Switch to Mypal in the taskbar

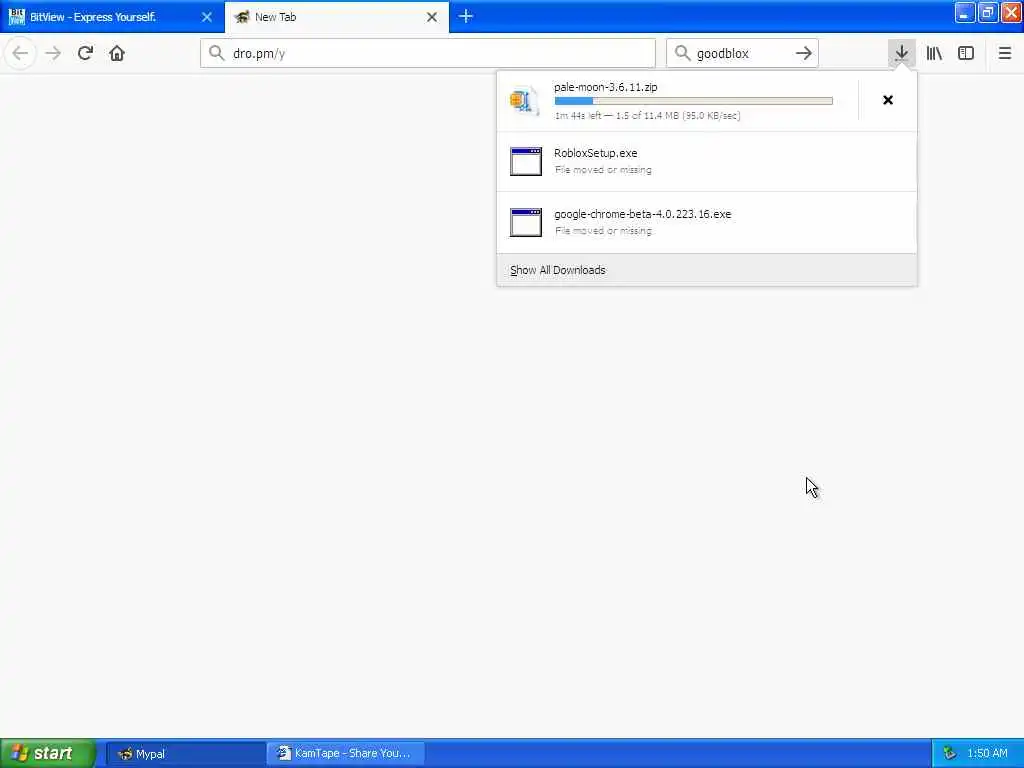pyautogui.click(x=185, y=753)
